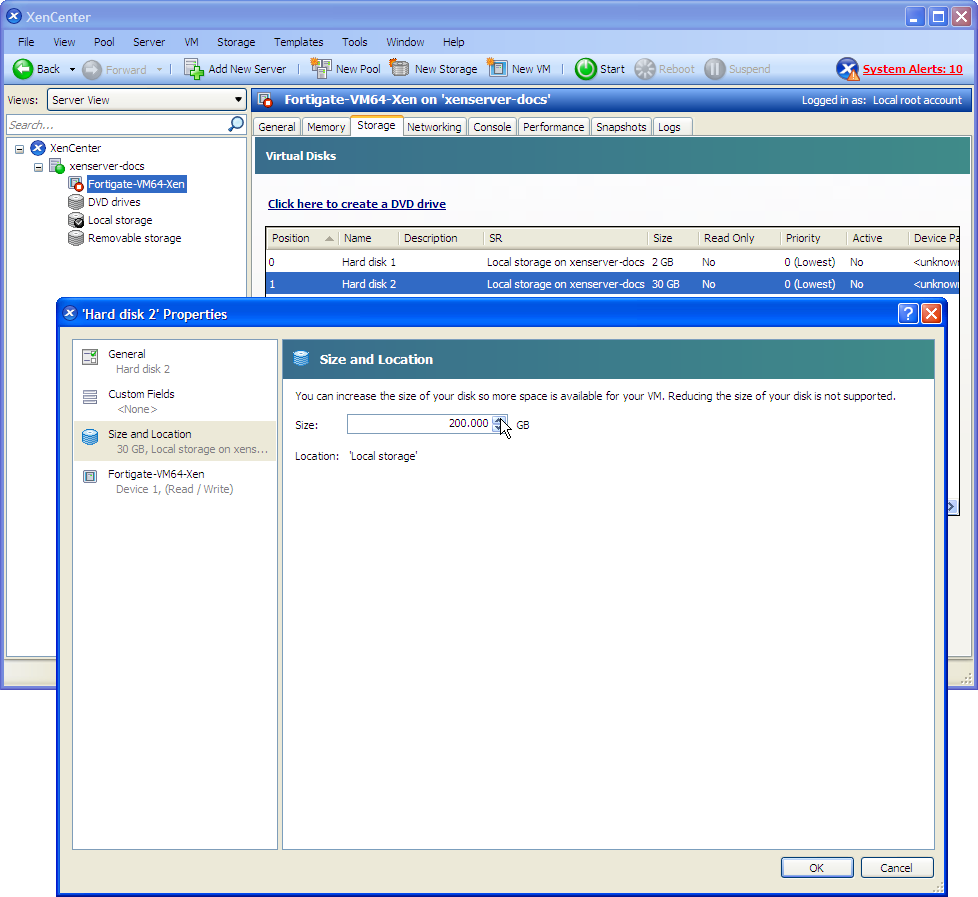Click Cancel in the Properties dialog
978x897 pixels.
point(896,868)
